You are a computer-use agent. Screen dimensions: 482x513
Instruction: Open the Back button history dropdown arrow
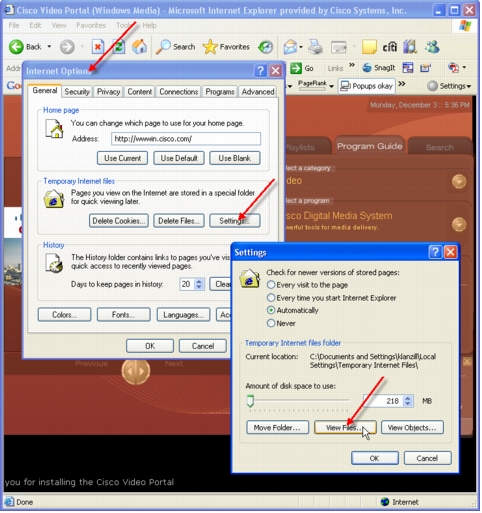(49, 47)
